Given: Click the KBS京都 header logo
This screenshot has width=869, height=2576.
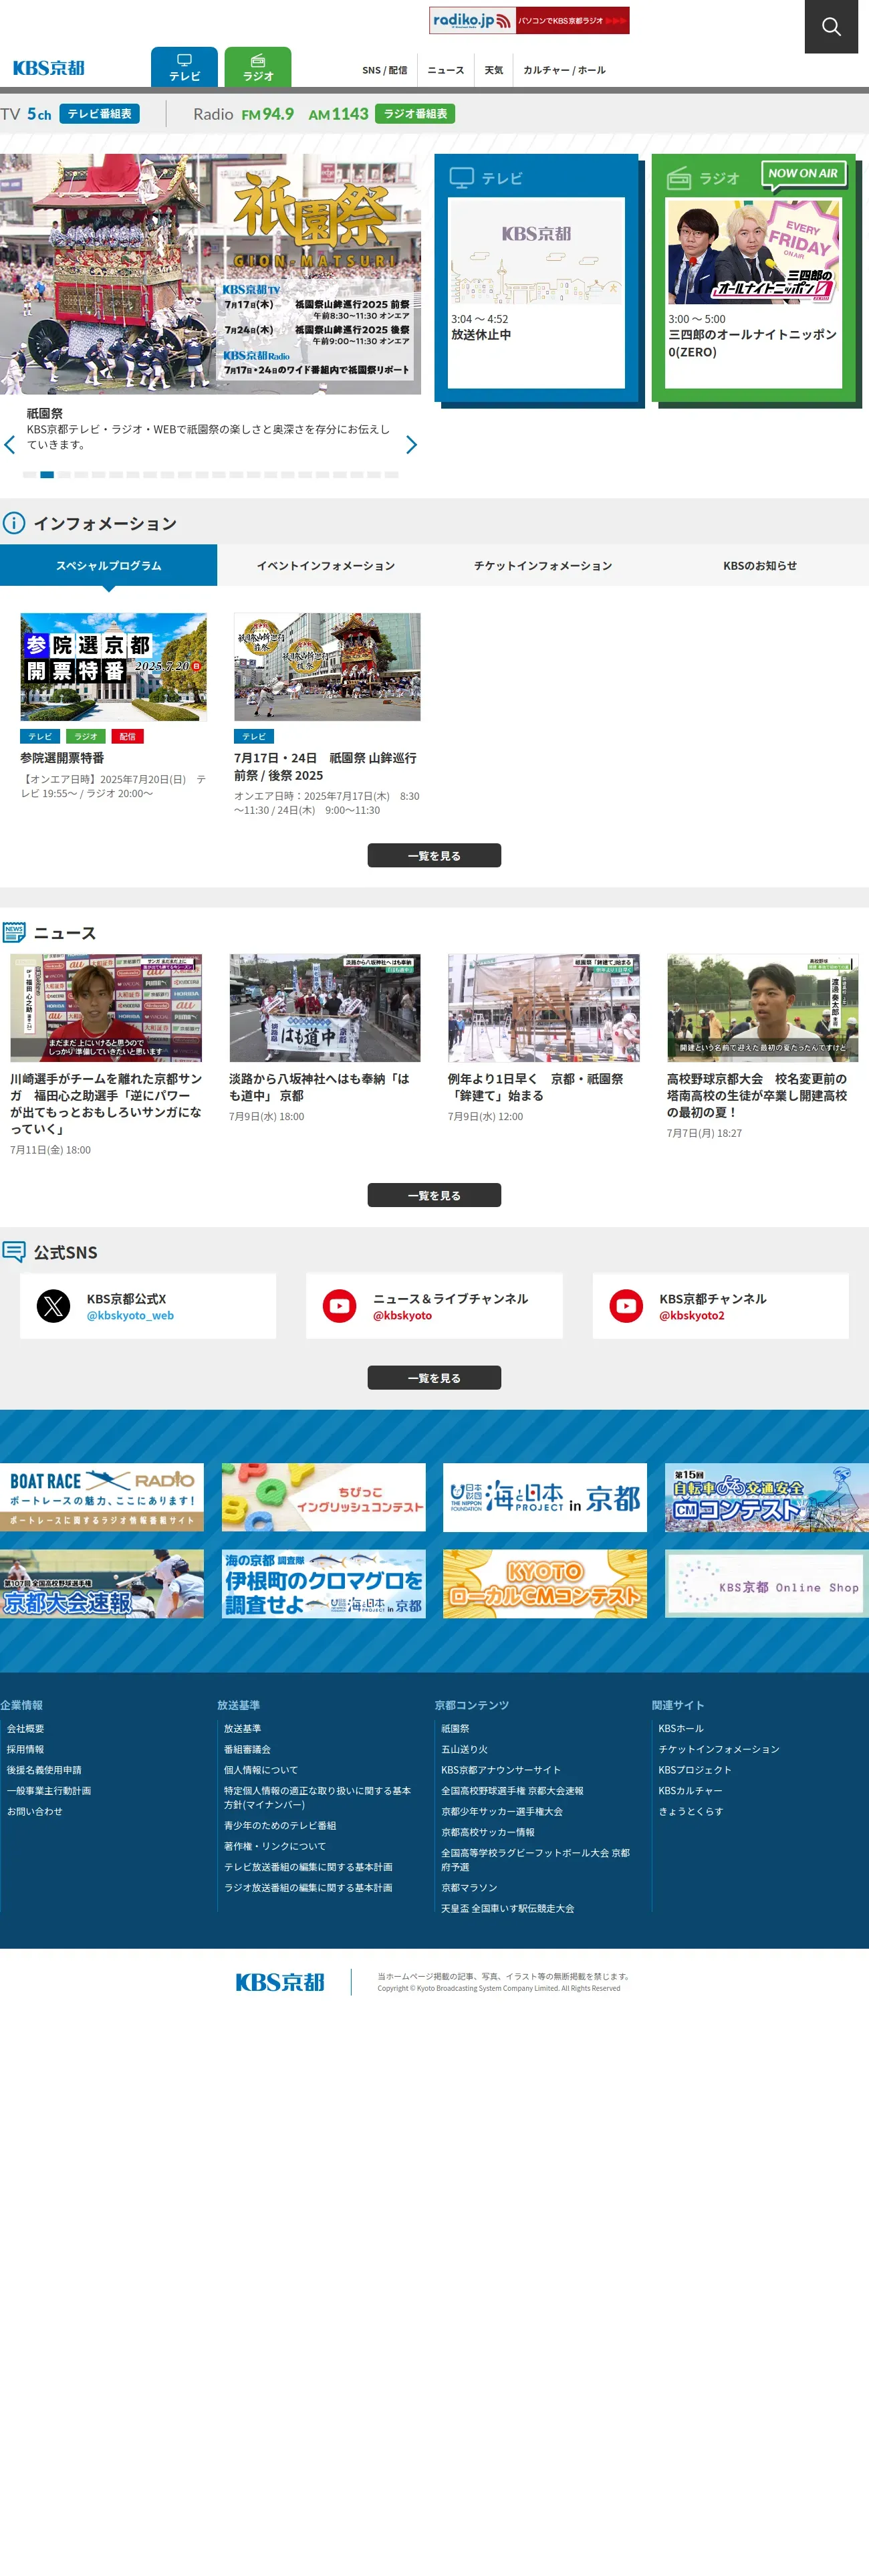Looking at the screenshot, I should pyautogui.click(x=49, y=68).
